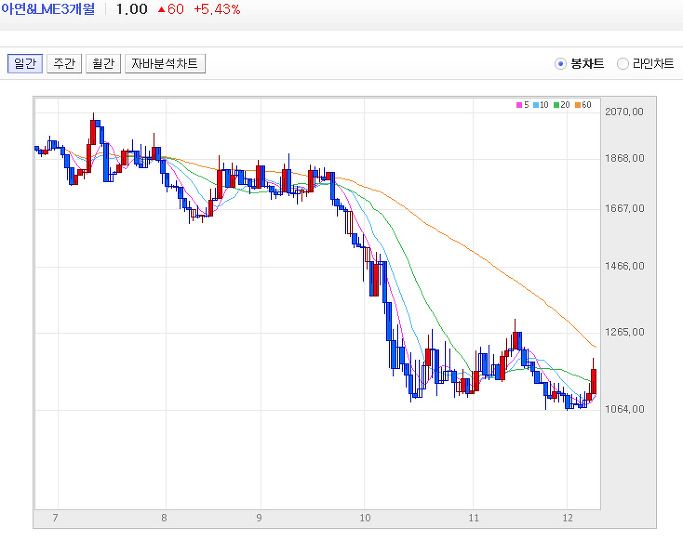This screenshot has height=540, width=683.
Task: Select the 일간 daily chart tab
Action: coord(25,64)
